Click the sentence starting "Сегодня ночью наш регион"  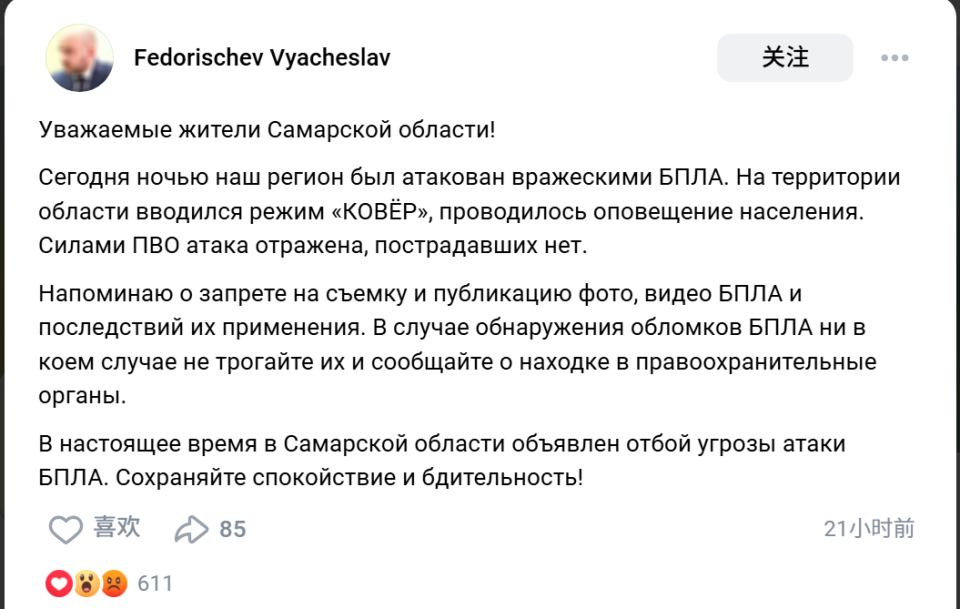pyautogui.click(x=380, y=178)
